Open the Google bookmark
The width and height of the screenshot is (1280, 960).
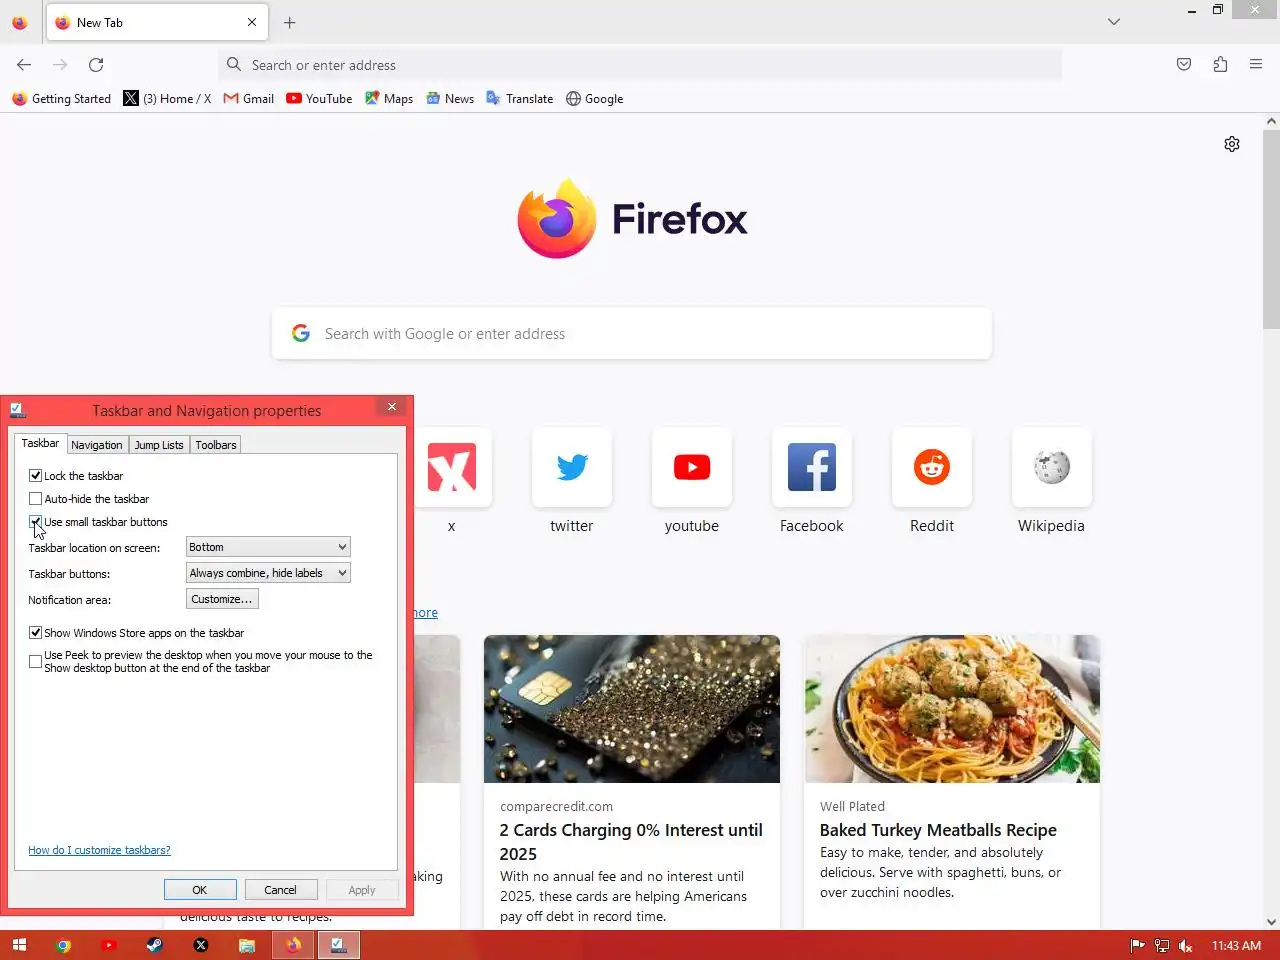pos(594,99)
